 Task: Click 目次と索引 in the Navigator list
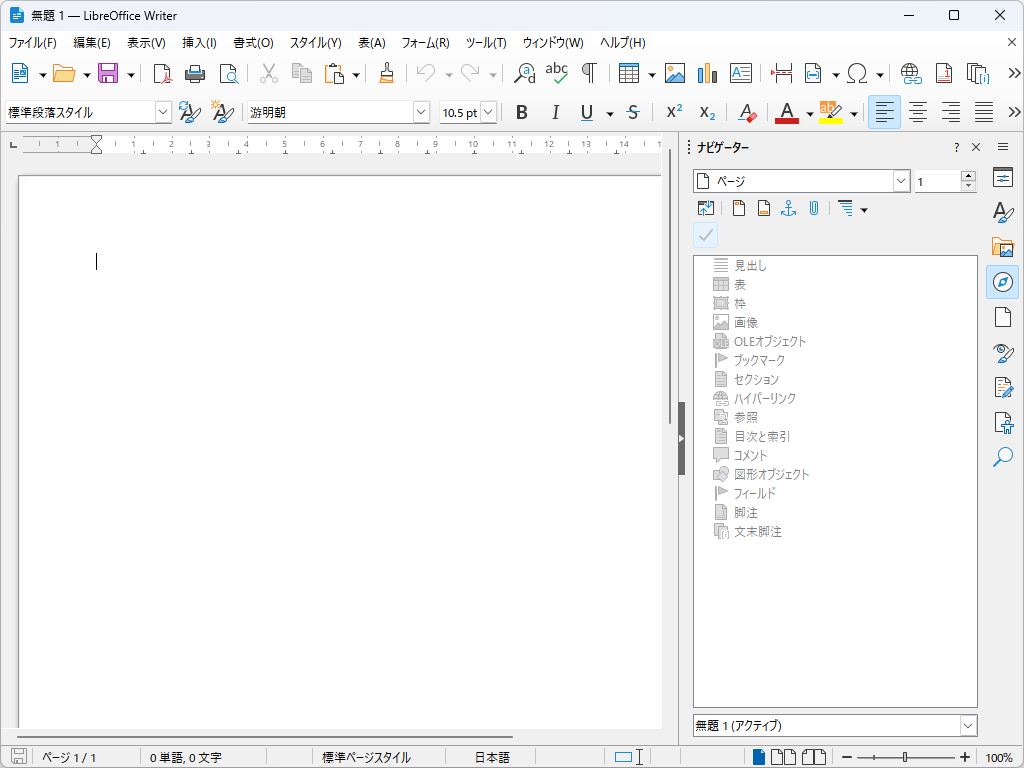763,436
